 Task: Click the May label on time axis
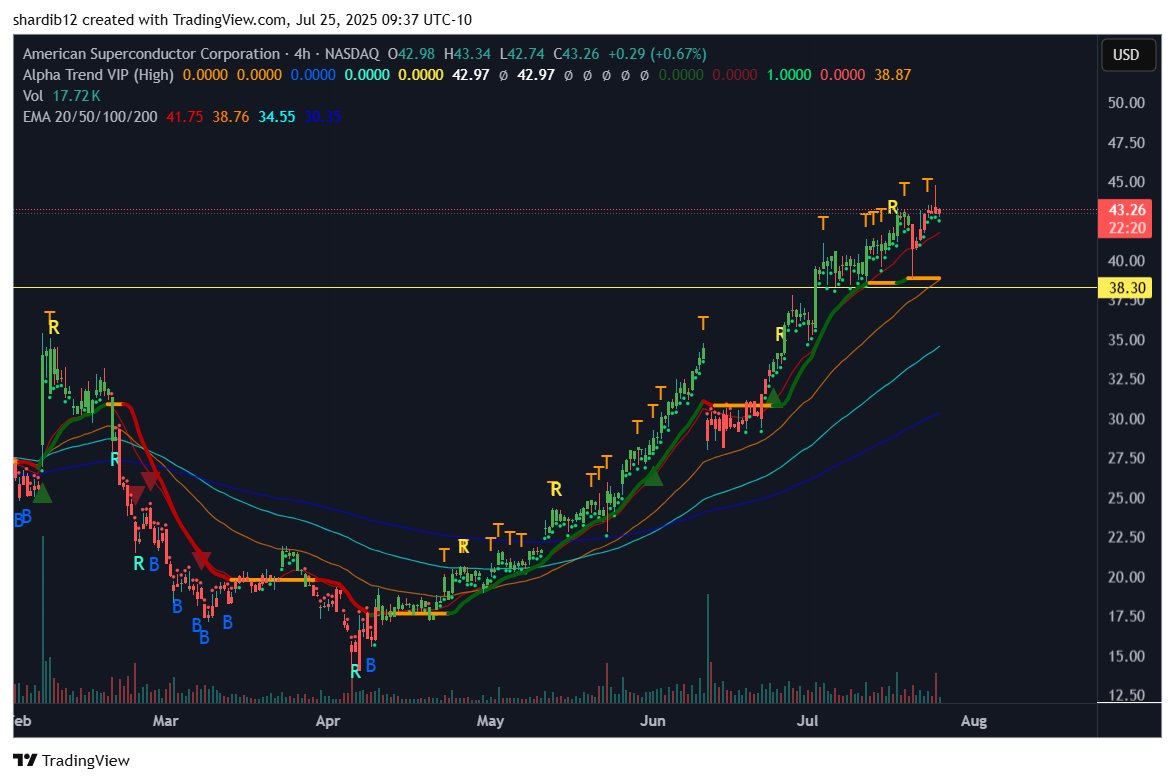490,721
